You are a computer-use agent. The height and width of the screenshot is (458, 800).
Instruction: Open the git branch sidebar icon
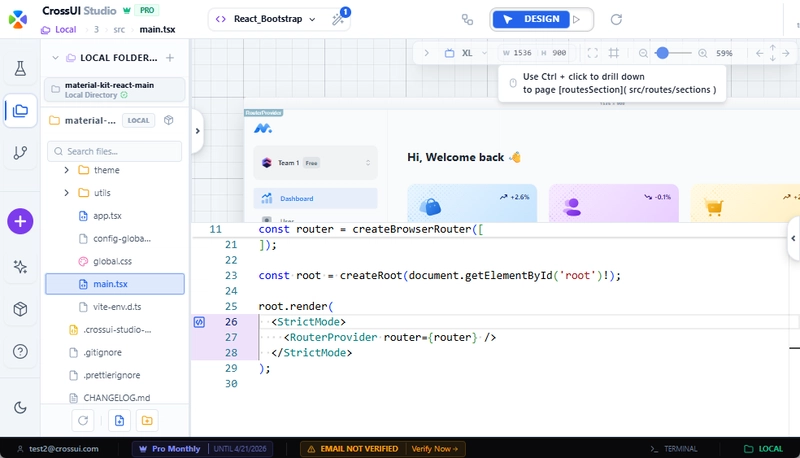tap(20, 152)
